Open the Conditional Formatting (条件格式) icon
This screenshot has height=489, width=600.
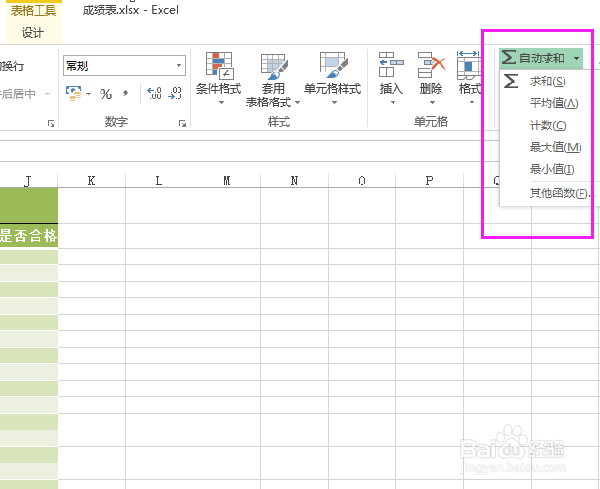pos(219,65)
